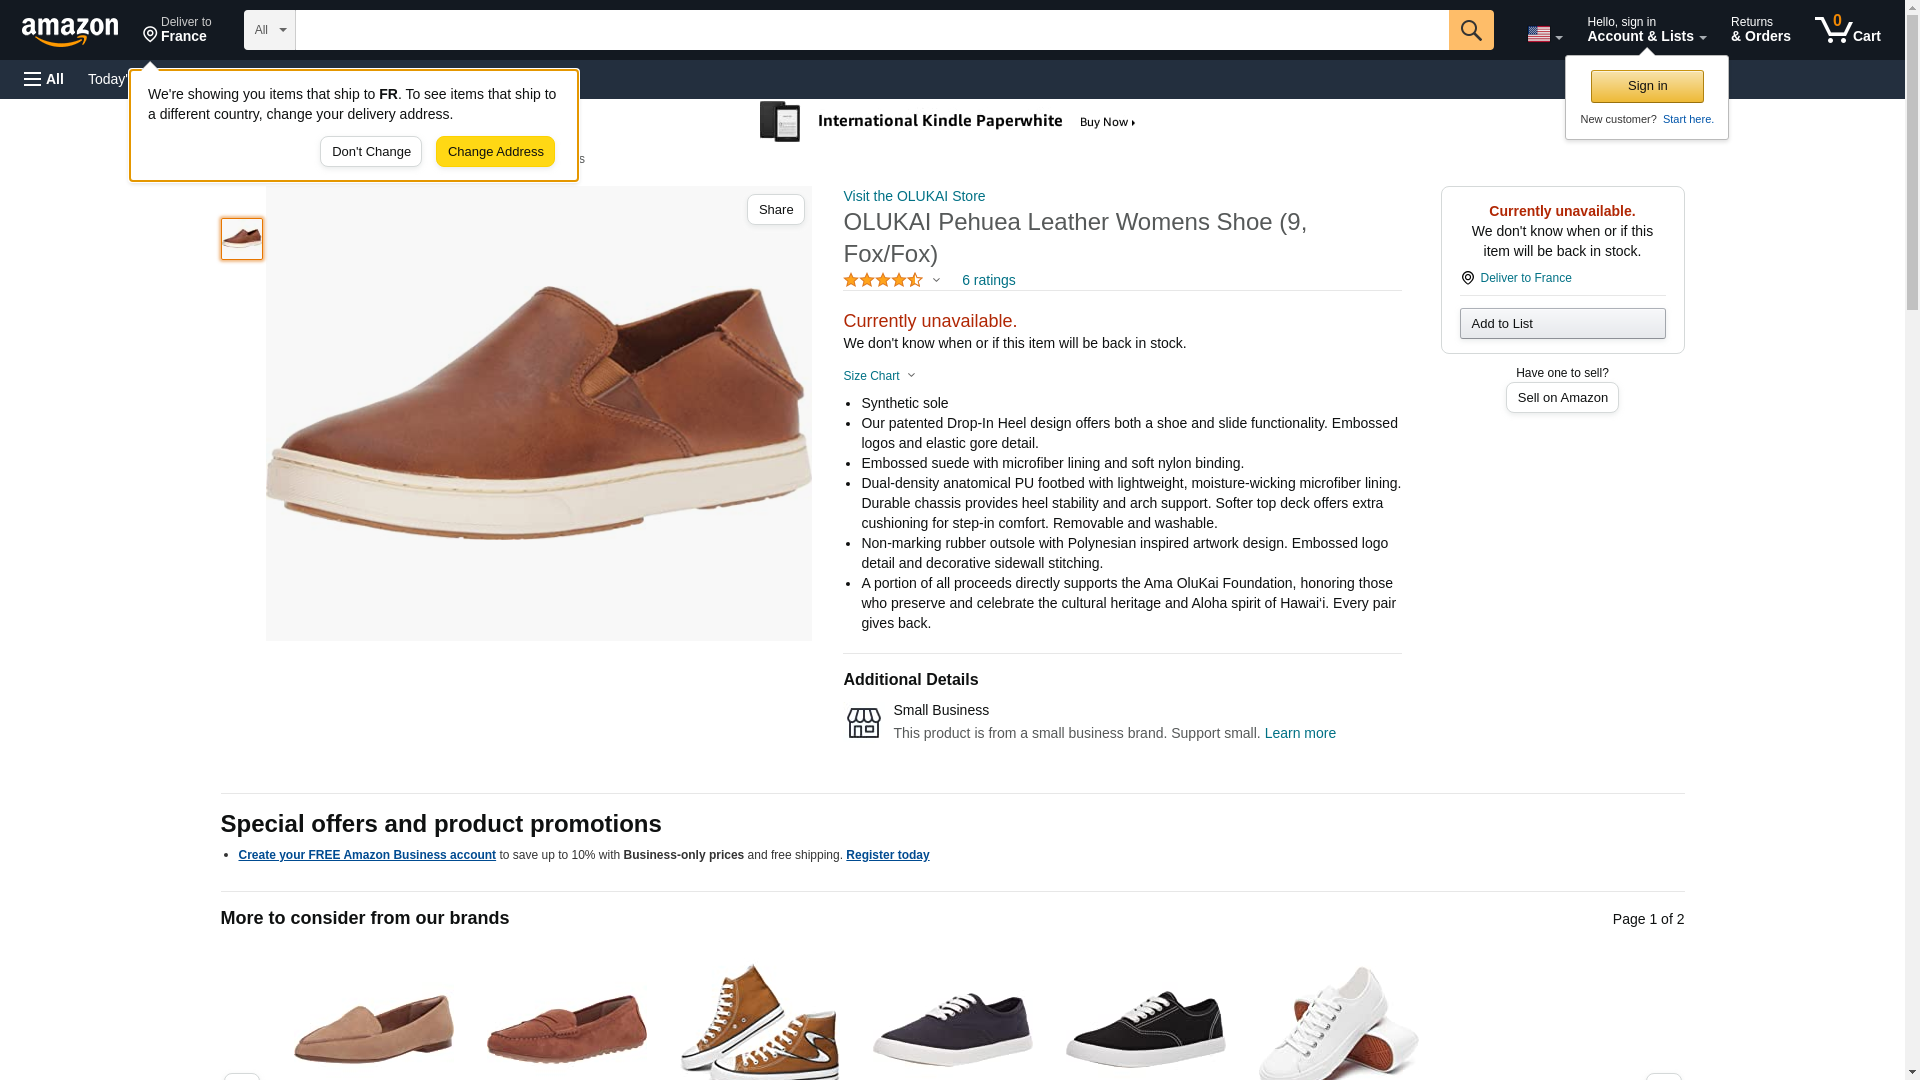Click the US flag language selector
The image size is (1920, 1080).
[x=1543, y=34]
